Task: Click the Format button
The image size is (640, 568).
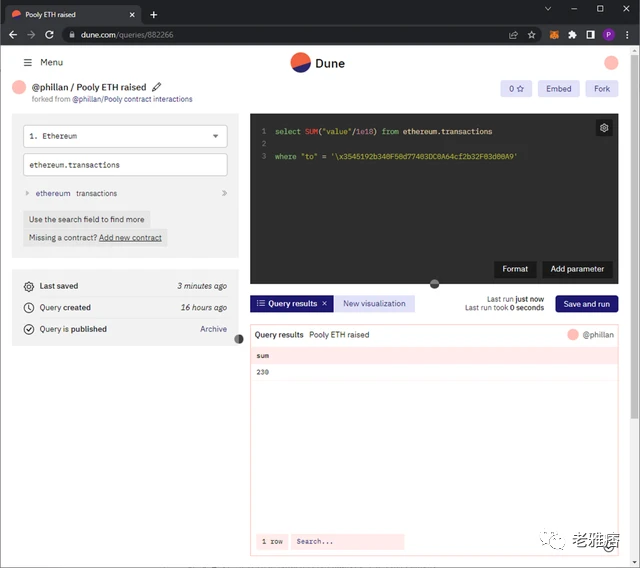Action: coord(515,269)
